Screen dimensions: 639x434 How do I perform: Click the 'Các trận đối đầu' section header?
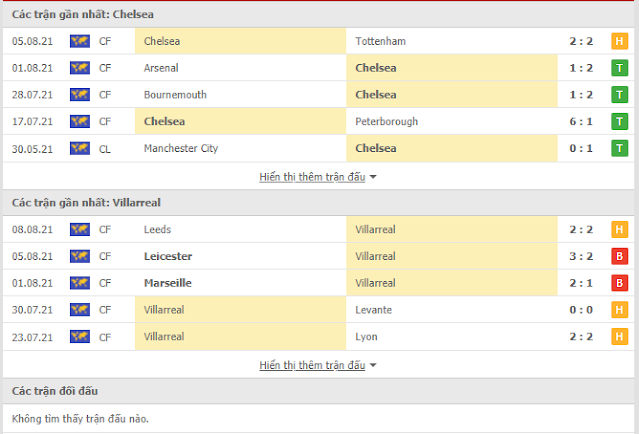(55, 391)
